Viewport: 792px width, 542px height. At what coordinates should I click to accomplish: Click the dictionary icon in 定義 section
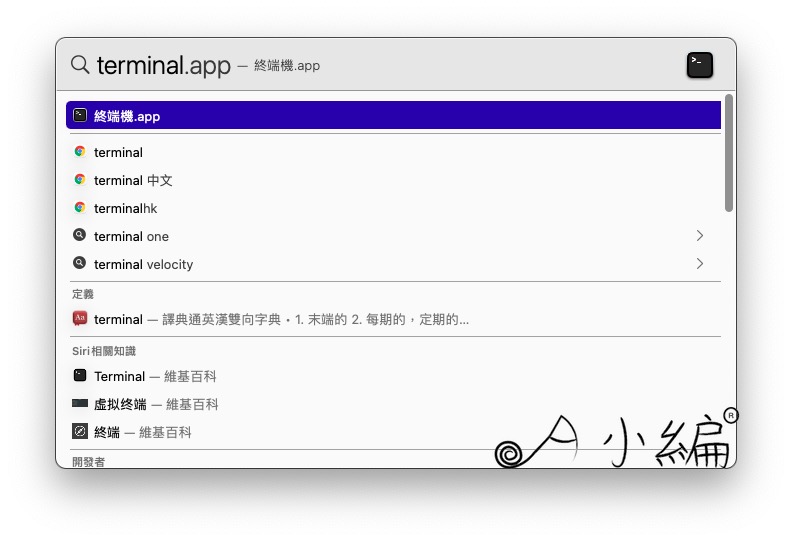click(x=80, y=319)
